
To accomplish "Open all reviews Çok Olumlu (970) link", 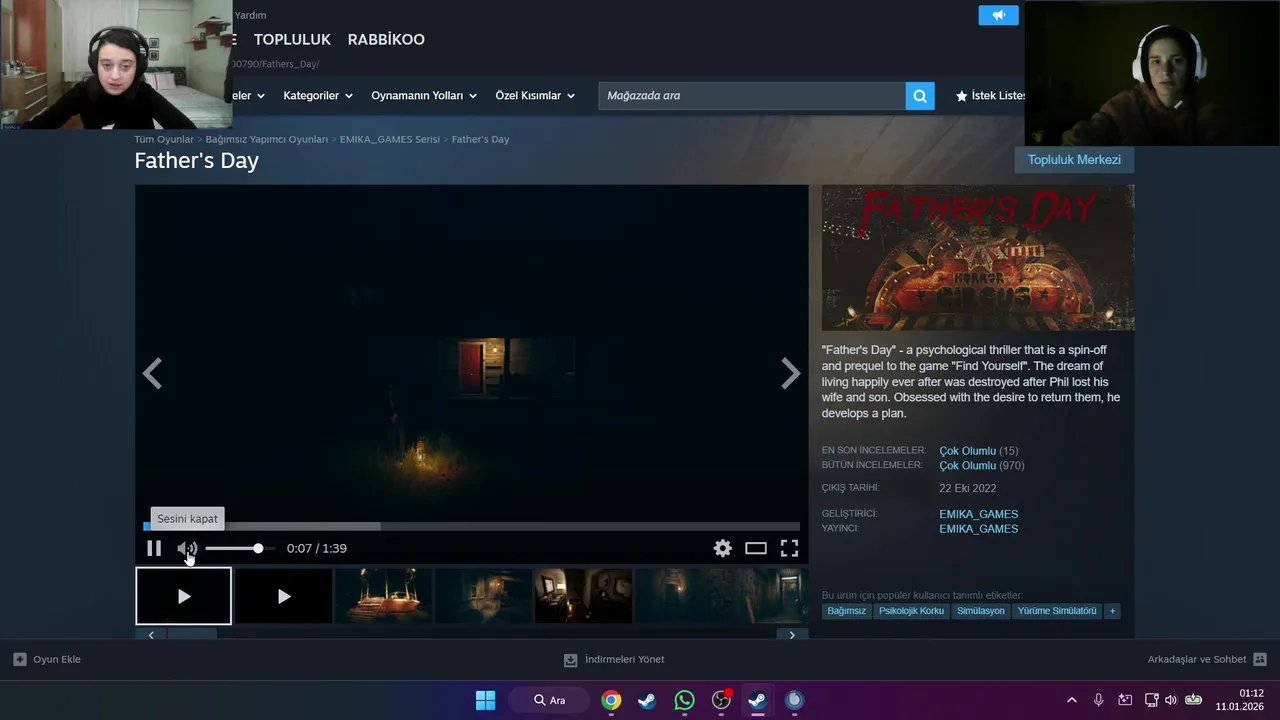I will (981, 466).
